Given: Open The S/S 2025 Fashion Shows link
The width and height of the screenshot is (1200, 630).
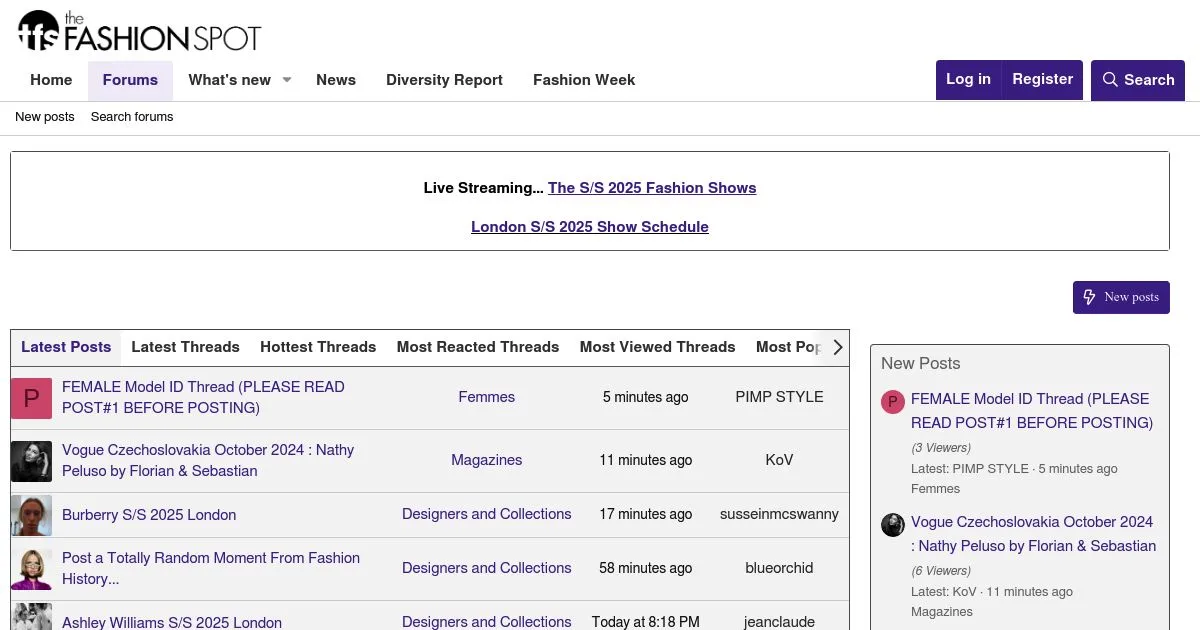Looking at the screenshot, I should coord(652,188).
